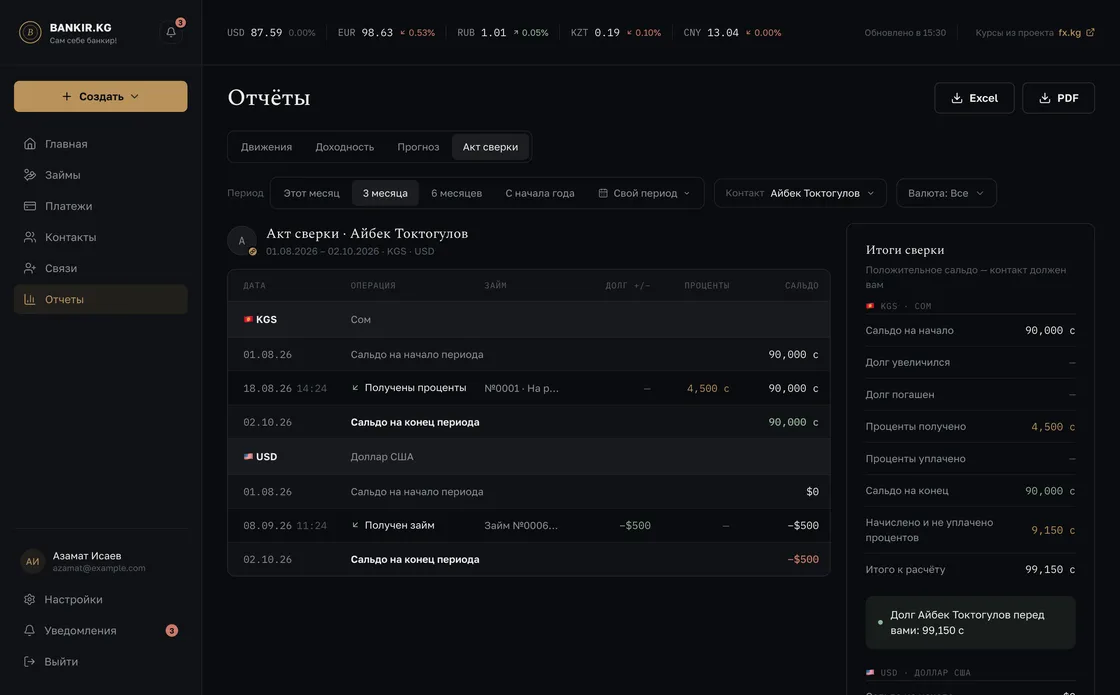
Task: Click the USD 87.59 exchange rate
Action: tap(271, 33)
